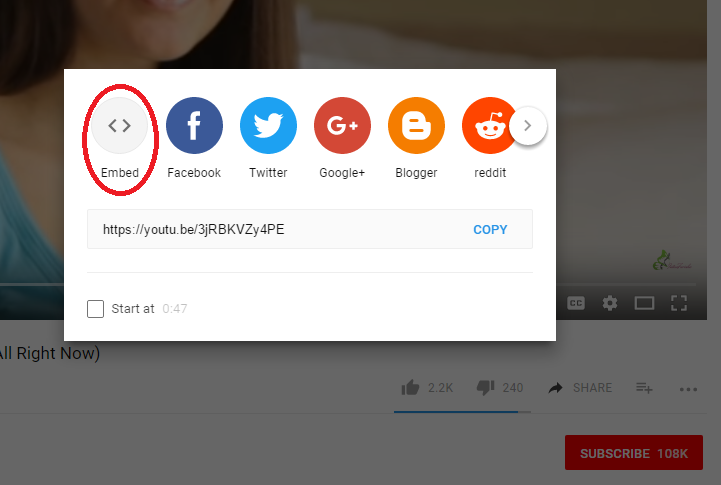Subscribe to the channel with 108K subscribers

click(x=634, y=453)
